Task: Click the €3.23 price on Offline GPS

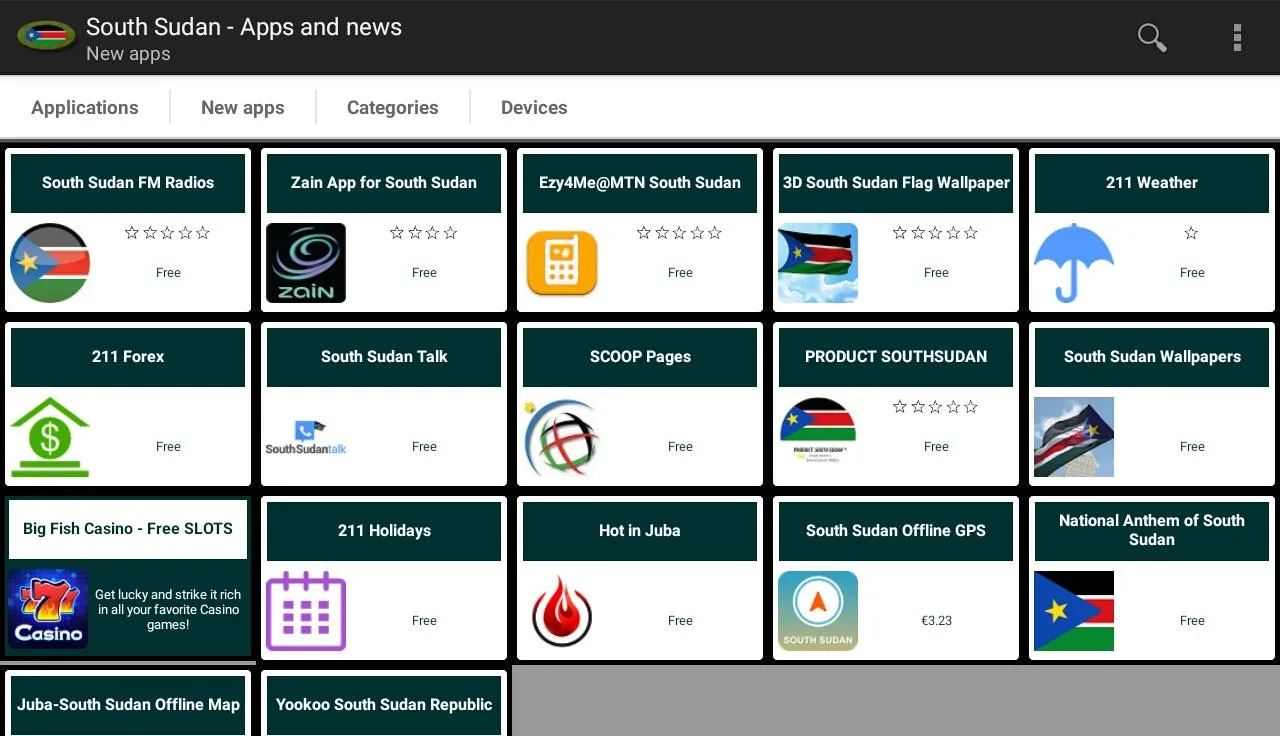Action: click(936, 621)
